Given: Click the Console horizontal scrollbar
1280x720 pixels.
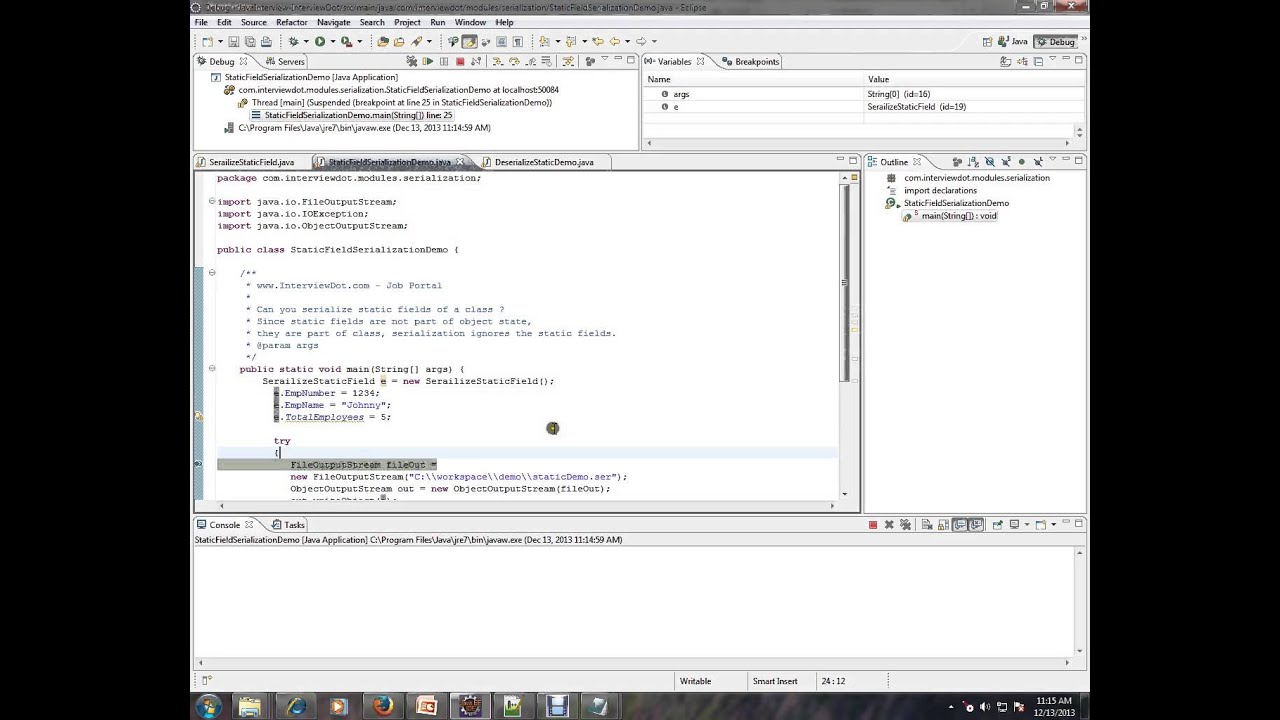Looking at the screenshot, I should tap(633, 662).
